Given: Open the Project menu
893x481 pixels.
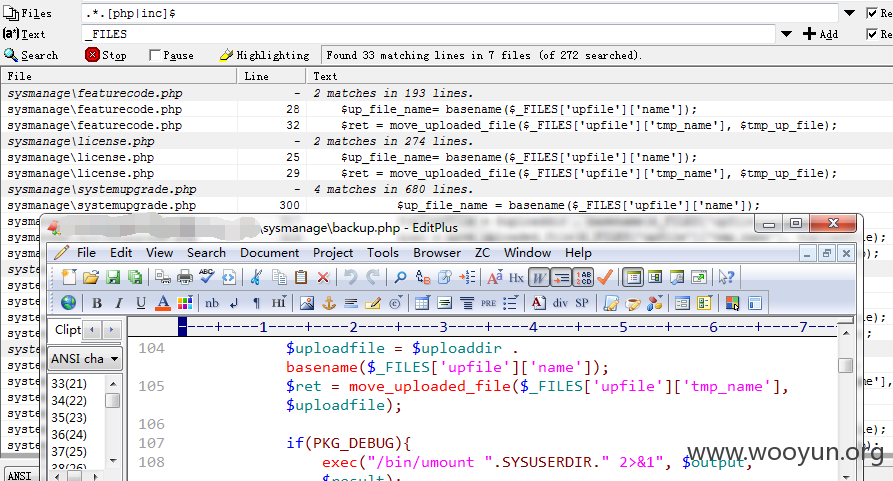Looking at the screenshot, I should pyautogui.click(x=333, y=253).
